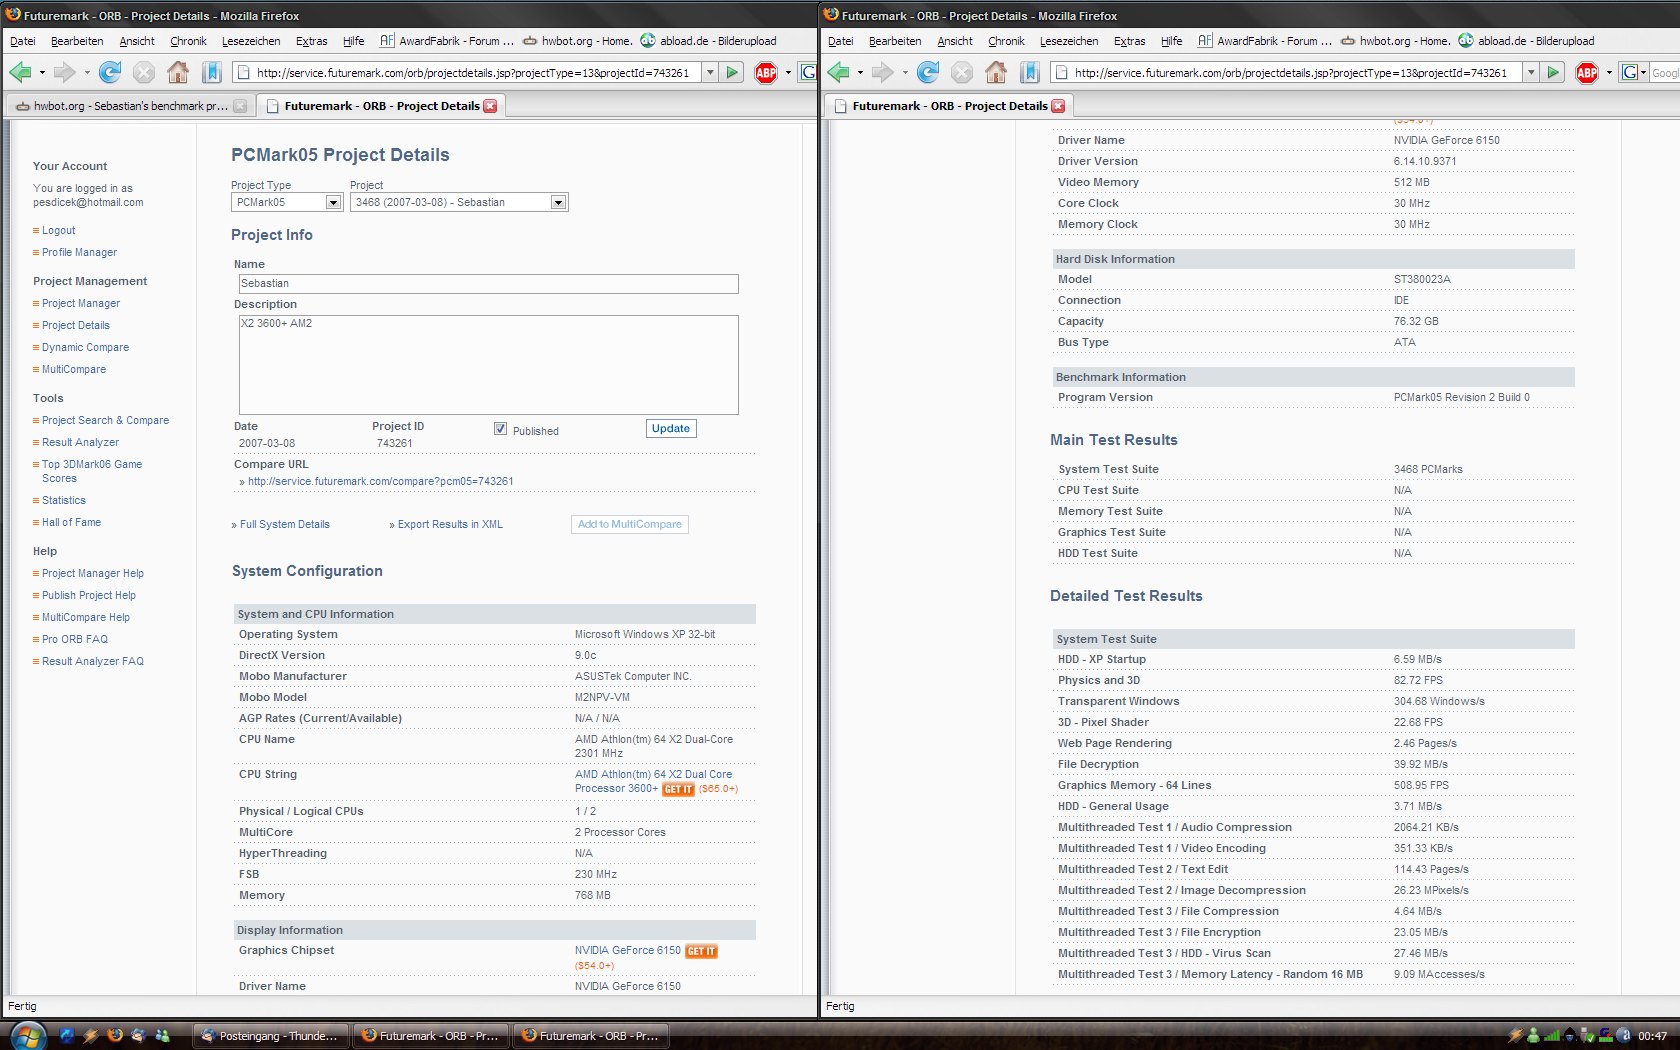The image size is (1680, 1050).
Task: Open URL history dropdown in left address bar
Action: pyautogui.click(x=710, y=72)
